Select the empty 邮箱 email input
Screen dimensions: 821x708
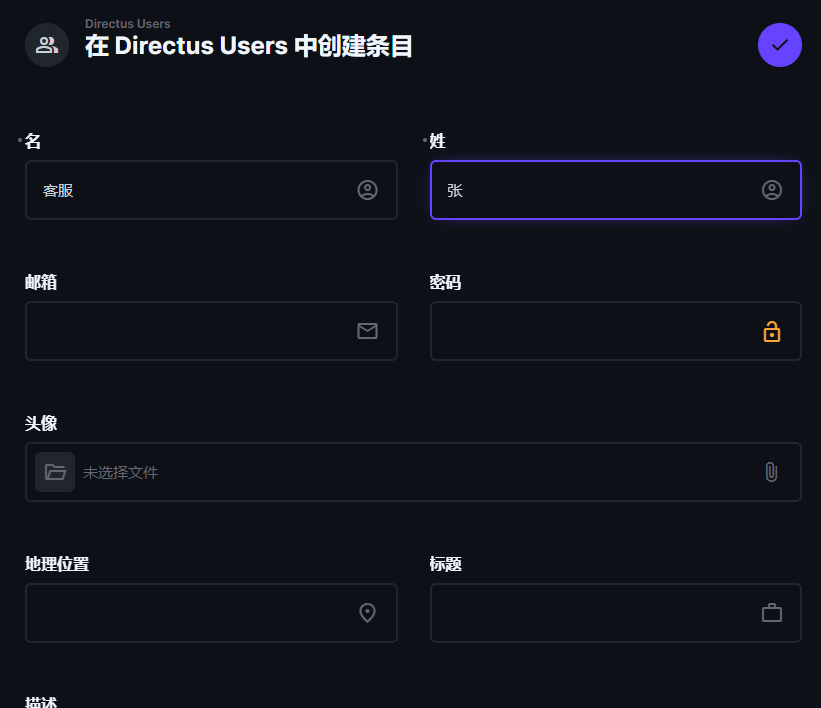[x=212, y=331]
